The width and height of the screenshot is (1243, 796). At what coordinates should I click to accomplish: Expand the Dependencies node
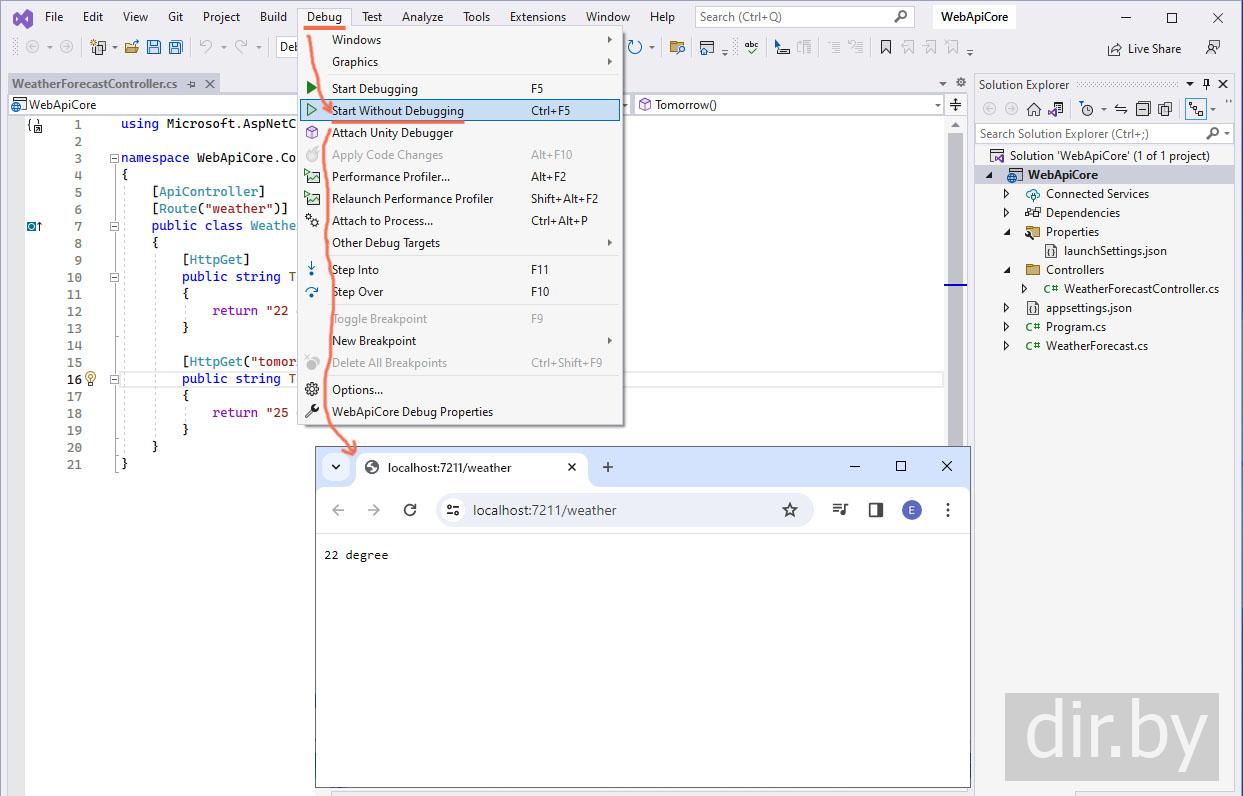tap(1007, 213)
